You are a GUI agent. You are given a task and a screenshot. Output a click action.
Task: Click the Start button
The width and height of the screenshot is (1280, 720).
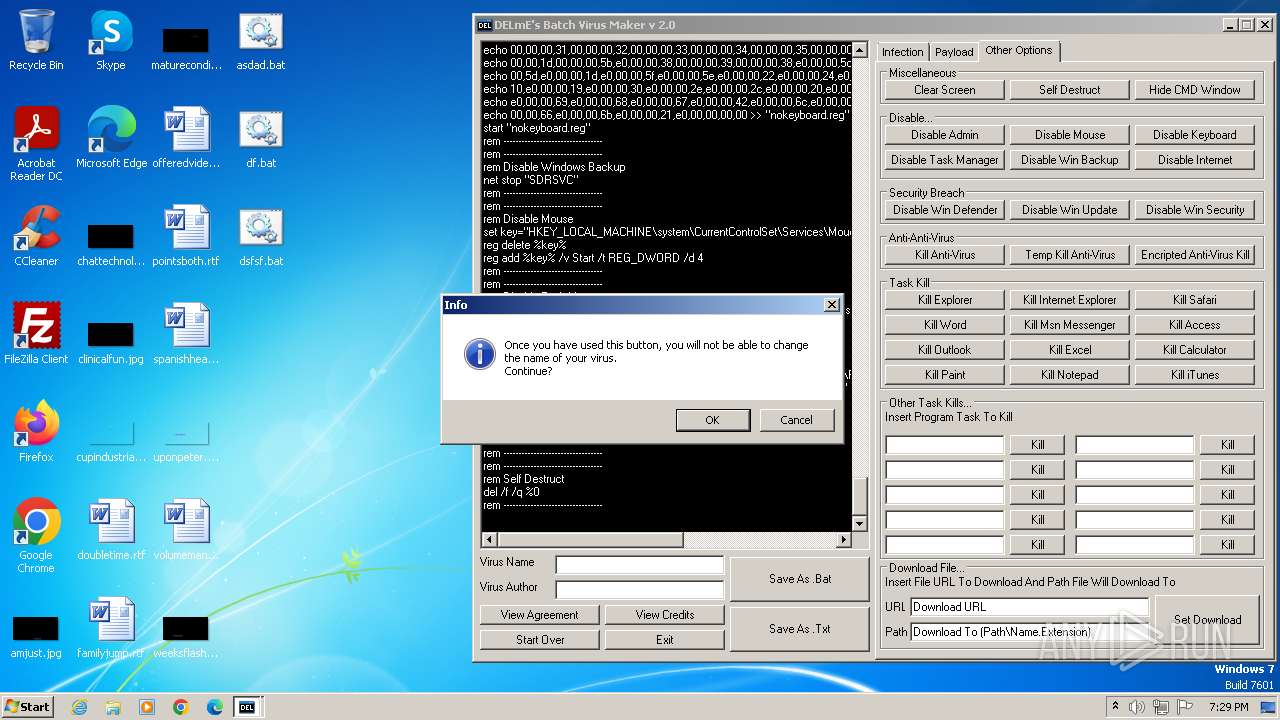click(x=28, y=707)
